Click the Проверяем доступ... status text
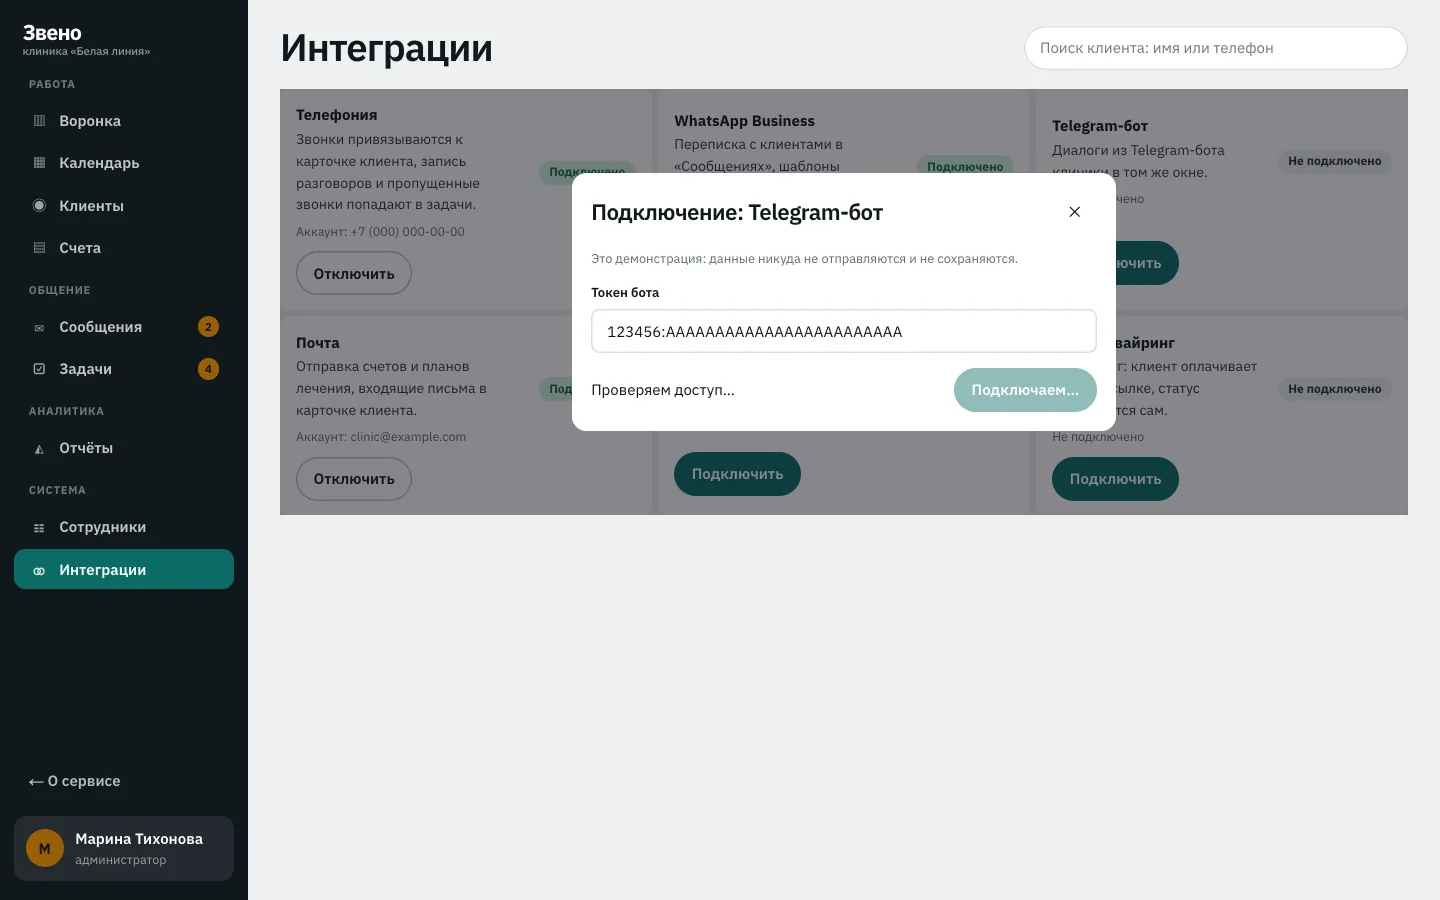The width and height of the screenshot is (1440, 900). coord(663,390)
